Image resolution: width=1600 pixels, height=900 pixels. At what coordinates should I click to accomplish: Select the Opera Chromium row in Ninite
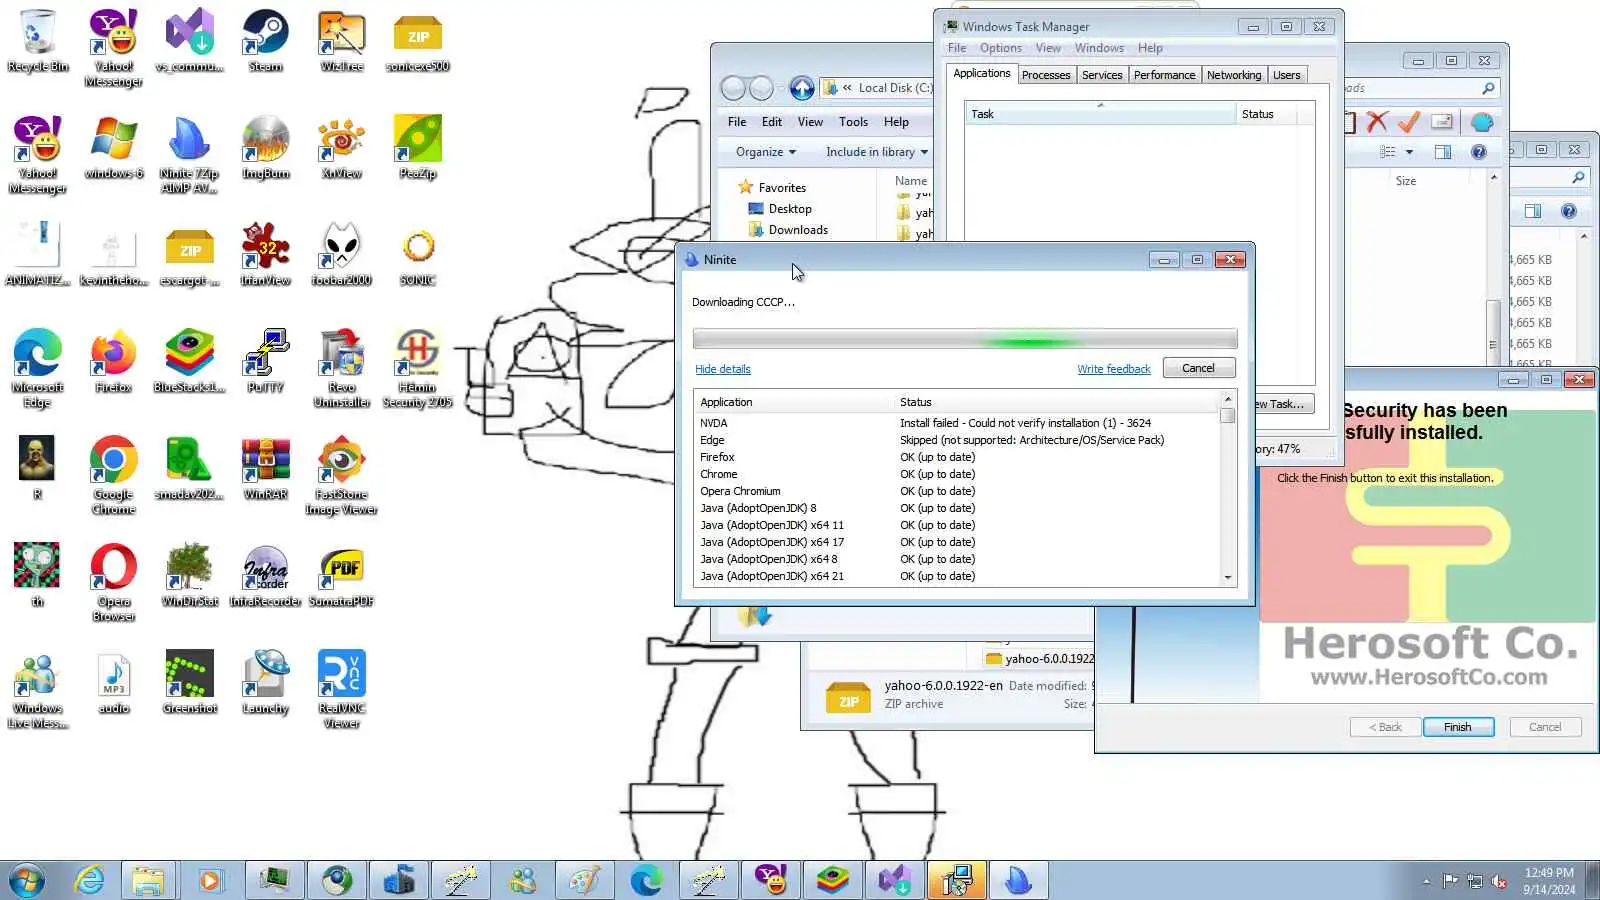(x=957, y=491)
